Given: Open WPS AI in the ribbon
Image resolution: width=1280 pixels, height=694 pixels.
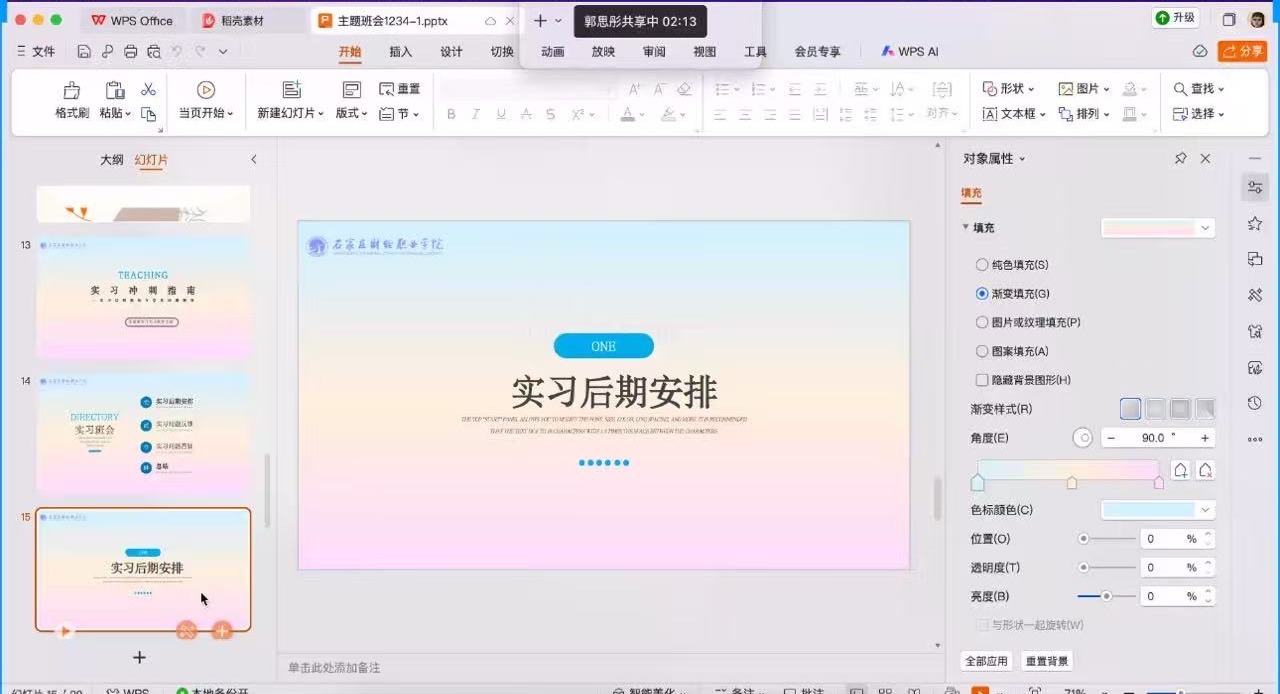Looking at the screenshot, I should 909,51.
